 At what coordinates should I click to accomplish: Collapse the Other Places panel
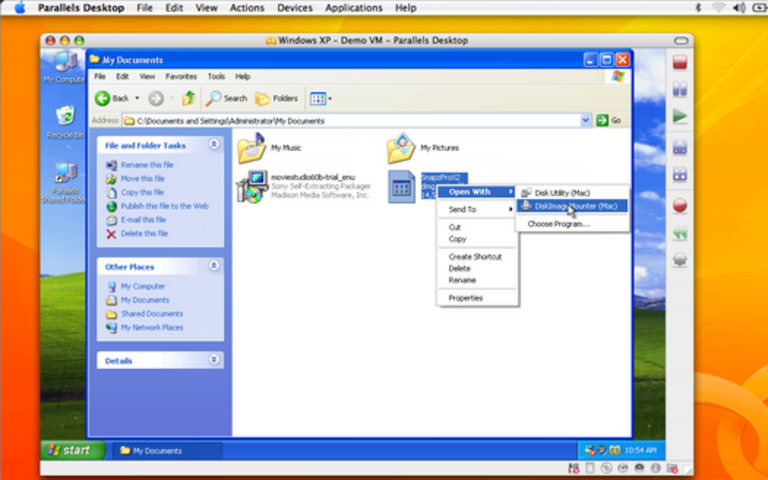pyautogui.click(x=214, y=265)
